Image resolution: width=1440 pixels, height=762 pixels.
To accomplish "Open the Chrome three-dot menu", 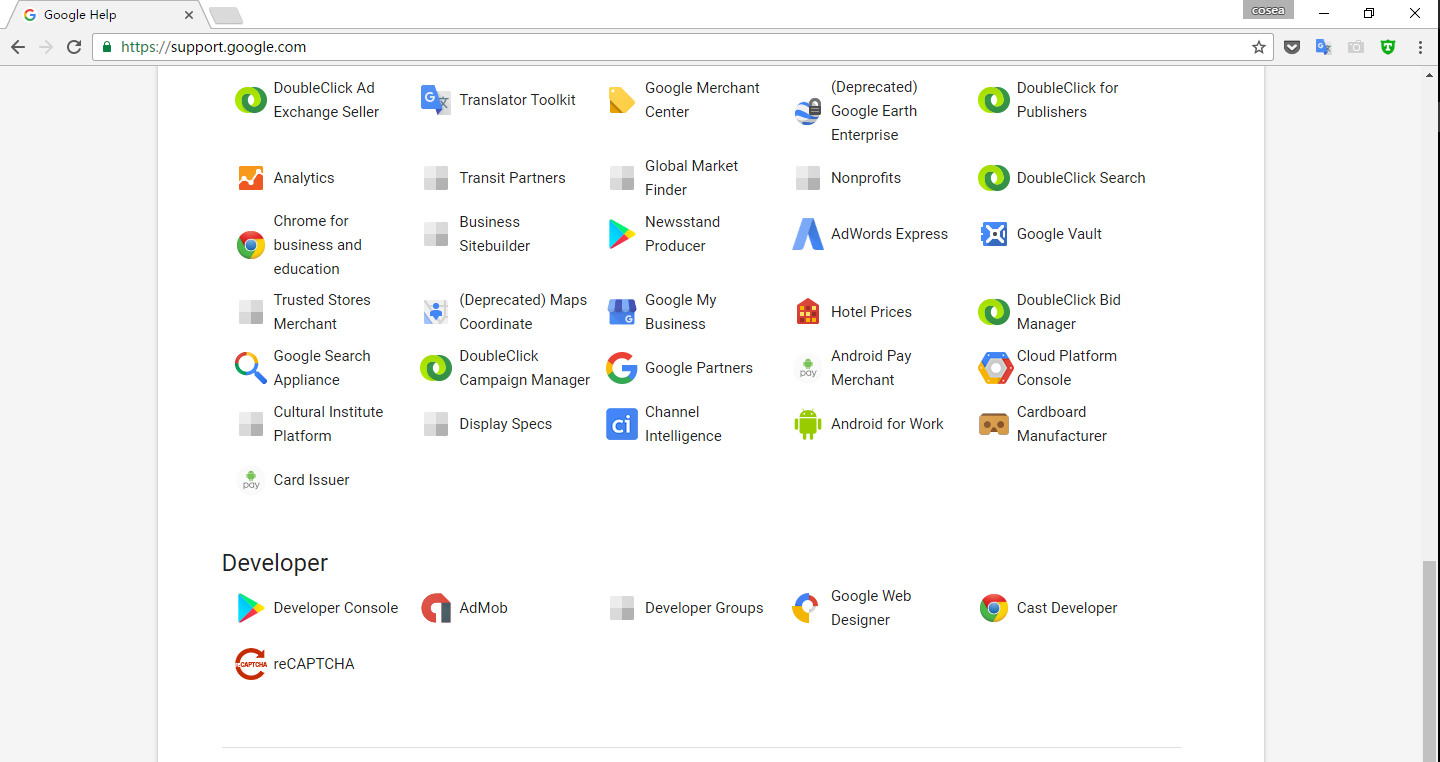I will [x=1420, y=47].
